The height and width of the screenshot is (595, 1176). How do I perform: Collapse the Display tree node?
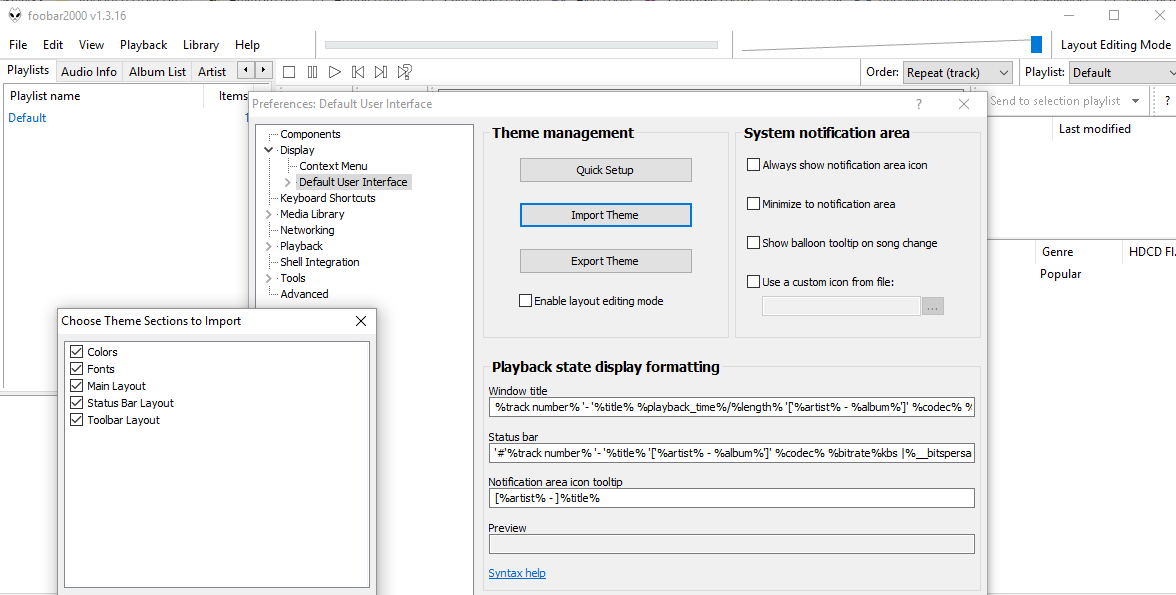[268, 150]
